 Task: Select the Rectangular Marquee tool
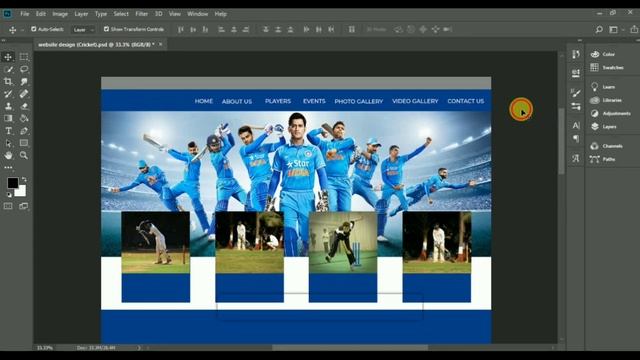click(x=24, y=57)
